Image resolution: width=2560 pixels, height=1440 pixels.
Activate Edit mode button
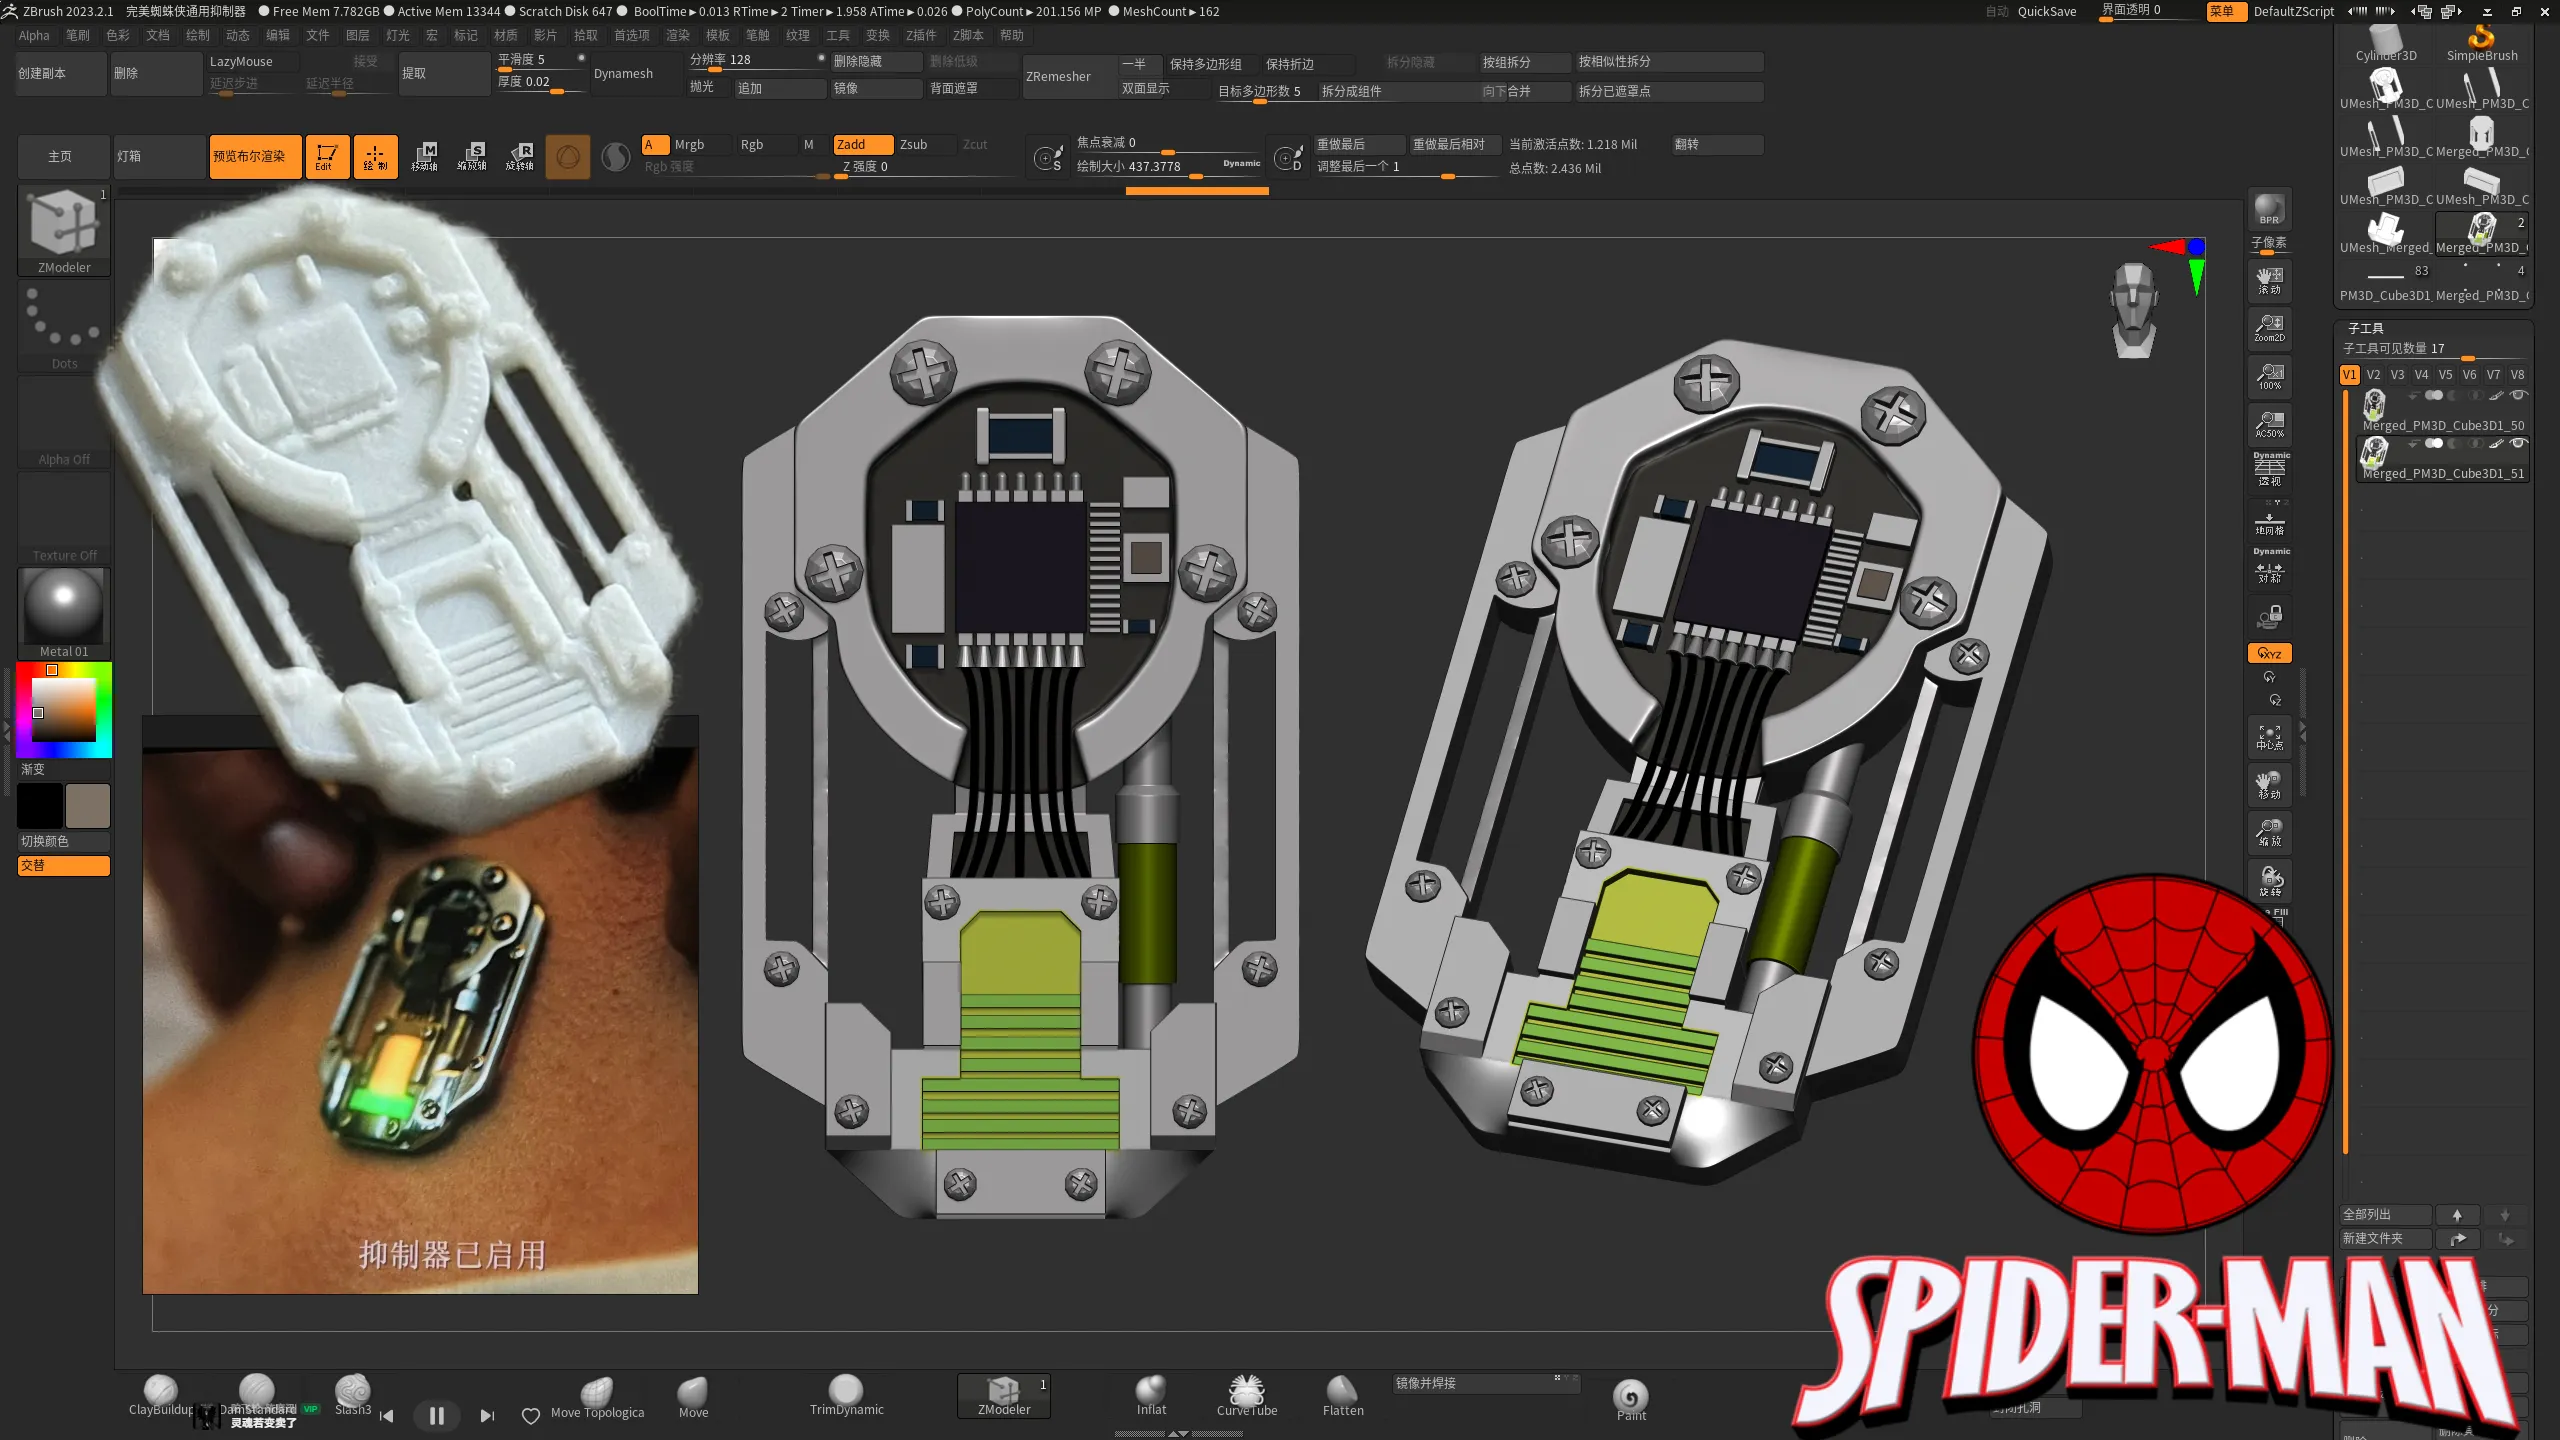coord(327,157)
